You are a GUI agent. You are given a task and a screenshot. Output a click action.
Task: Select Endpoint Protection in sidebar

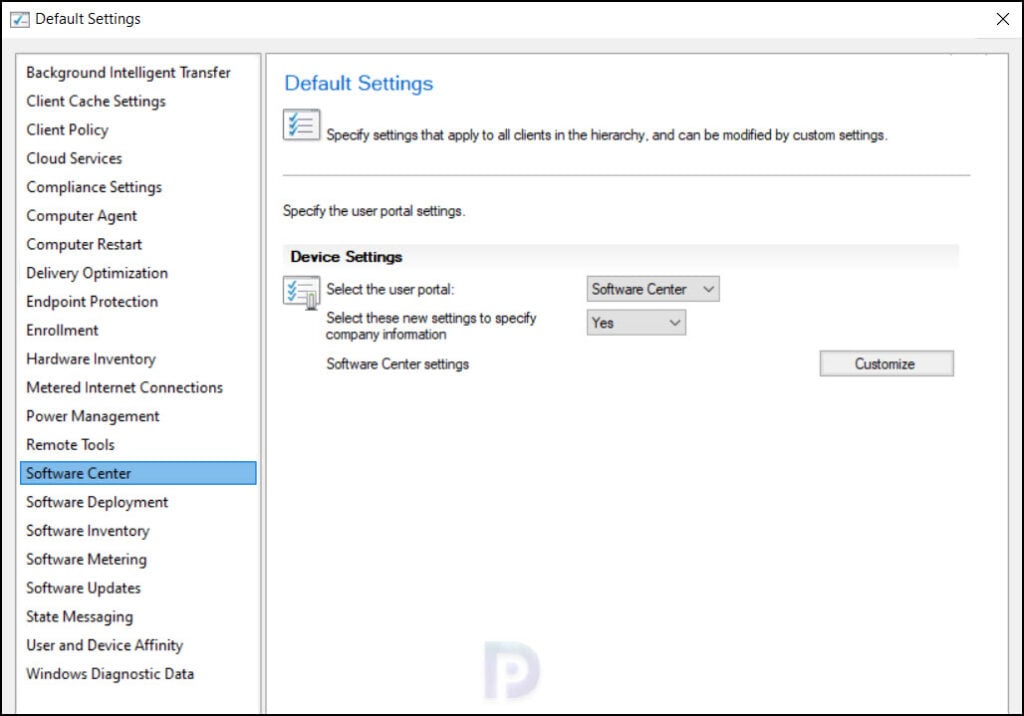[92, 302]
